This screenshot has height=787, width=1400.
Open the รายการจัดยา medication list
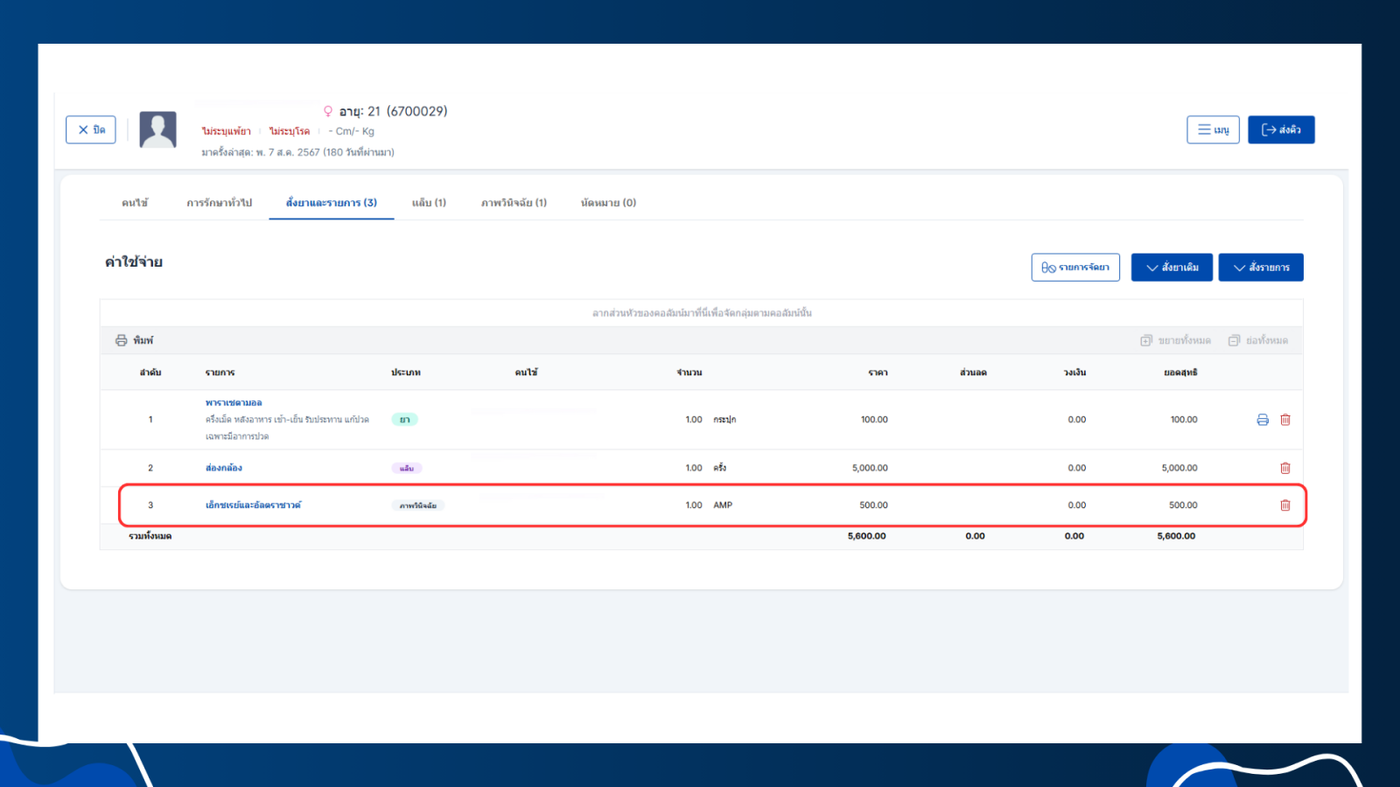pyautogui.click(x=1075, y=268)
